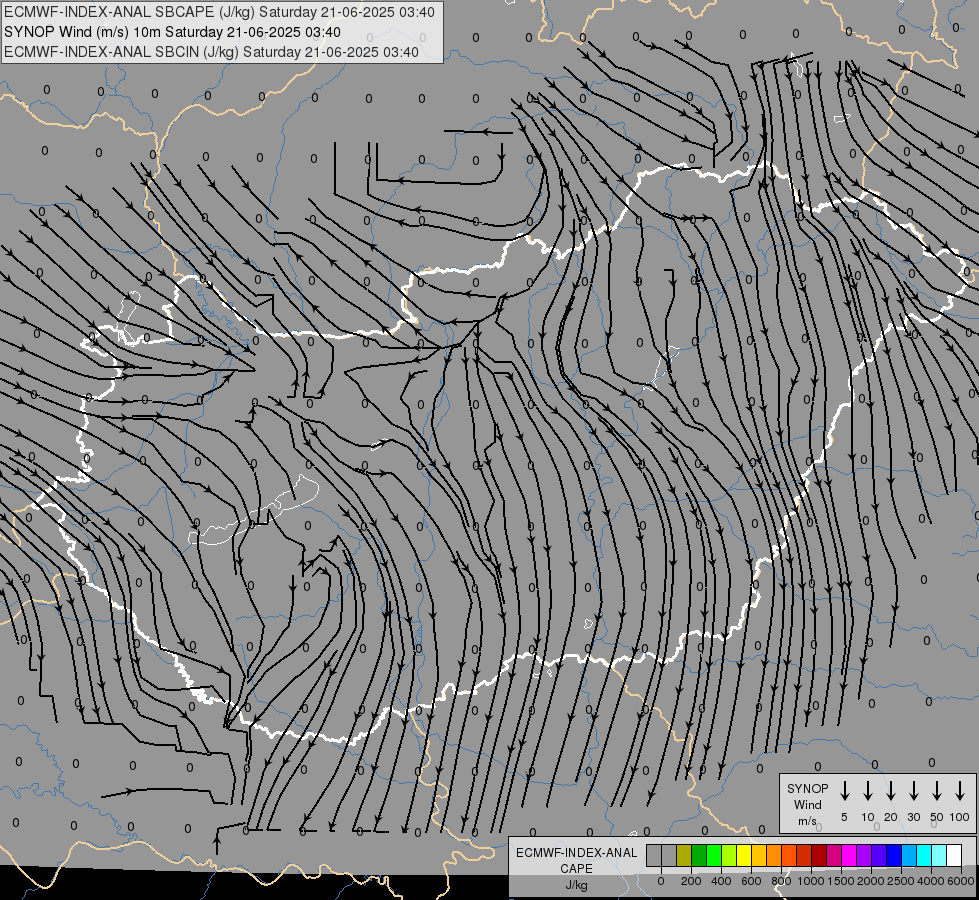Screen dimensions: 979x900
Task: Select the dark maroon CAPE swatch
Action: (x=819, y=855)
